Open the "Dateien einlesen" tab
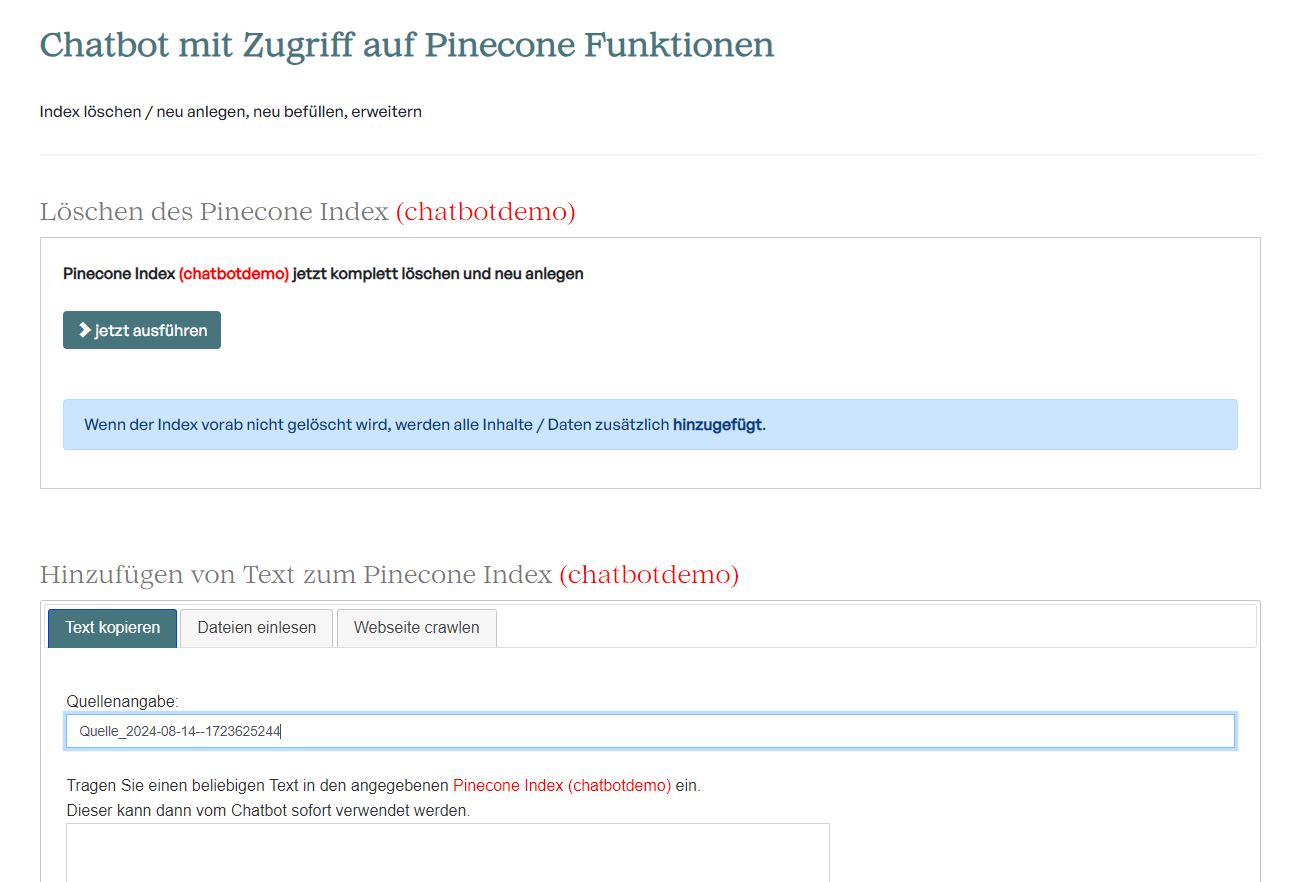This screenshot has height=882, width=1298. 256,628
